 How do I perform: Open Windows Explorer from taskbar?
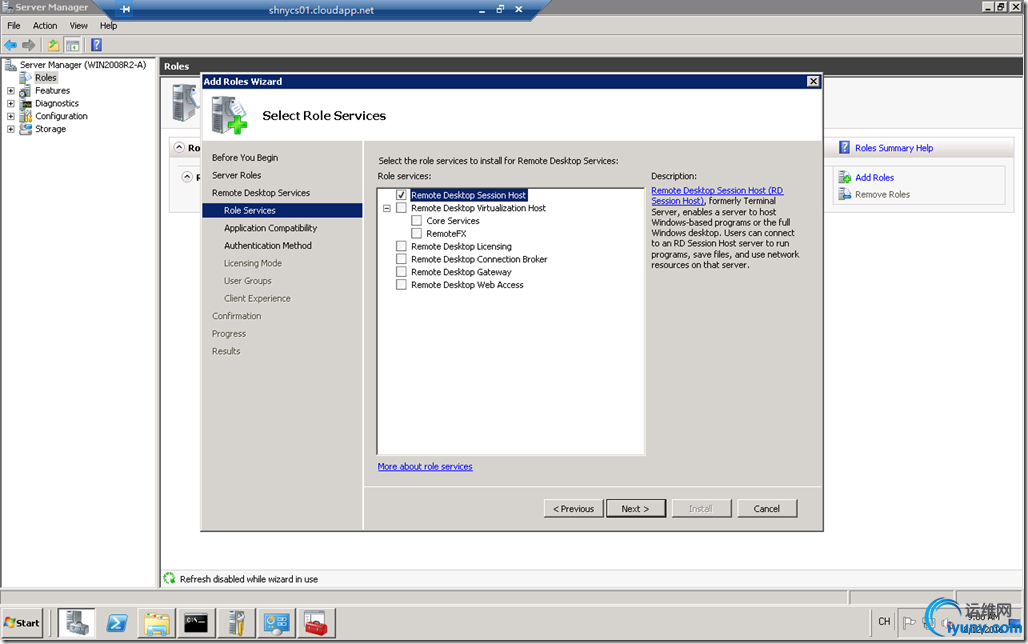click(157, 622)
